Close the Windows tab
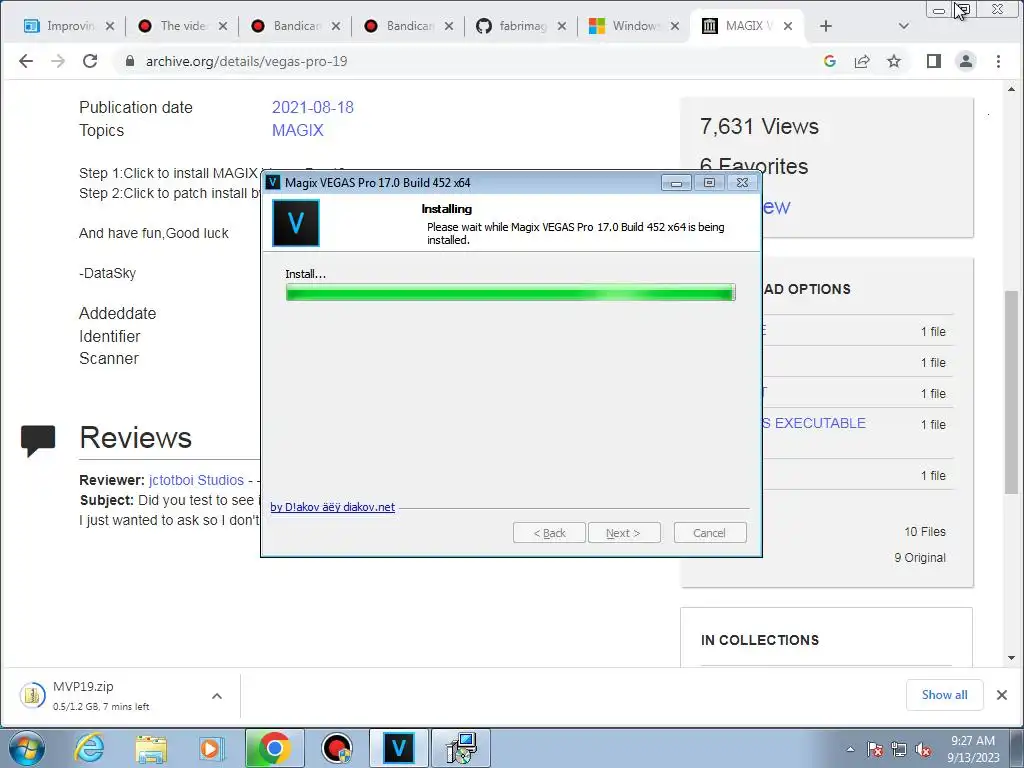Image resolution: width=1024 pixels, height=768 pixels. [675, 26]
